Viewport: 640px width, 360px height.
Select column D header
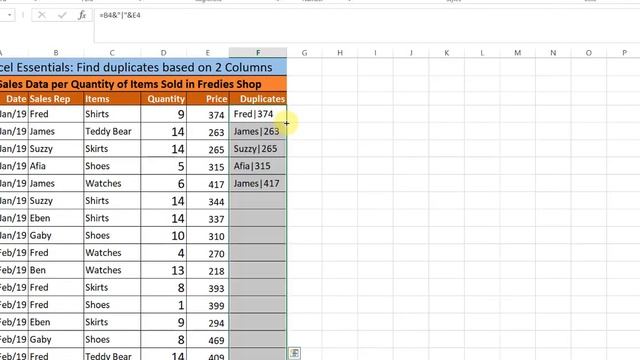[164, 53]
